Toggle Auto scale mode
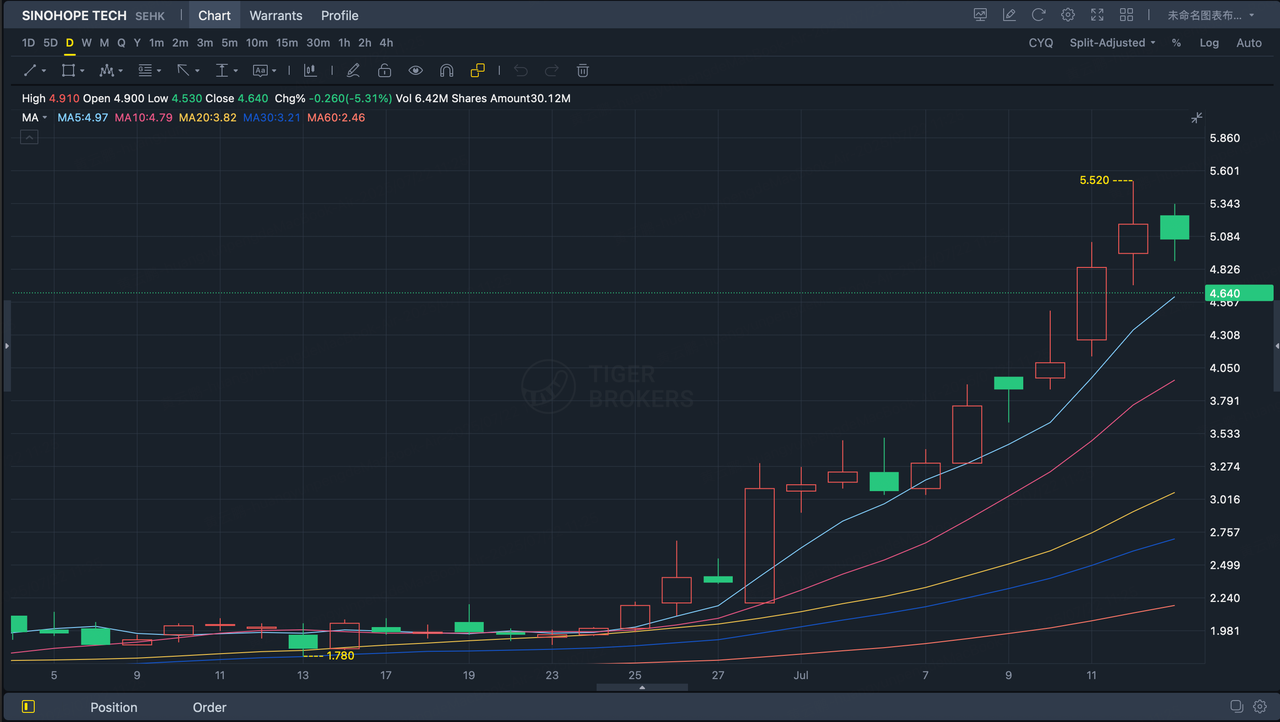Image resolution: width=1280 pixels, height=722 pixels. click(1249, 43)
